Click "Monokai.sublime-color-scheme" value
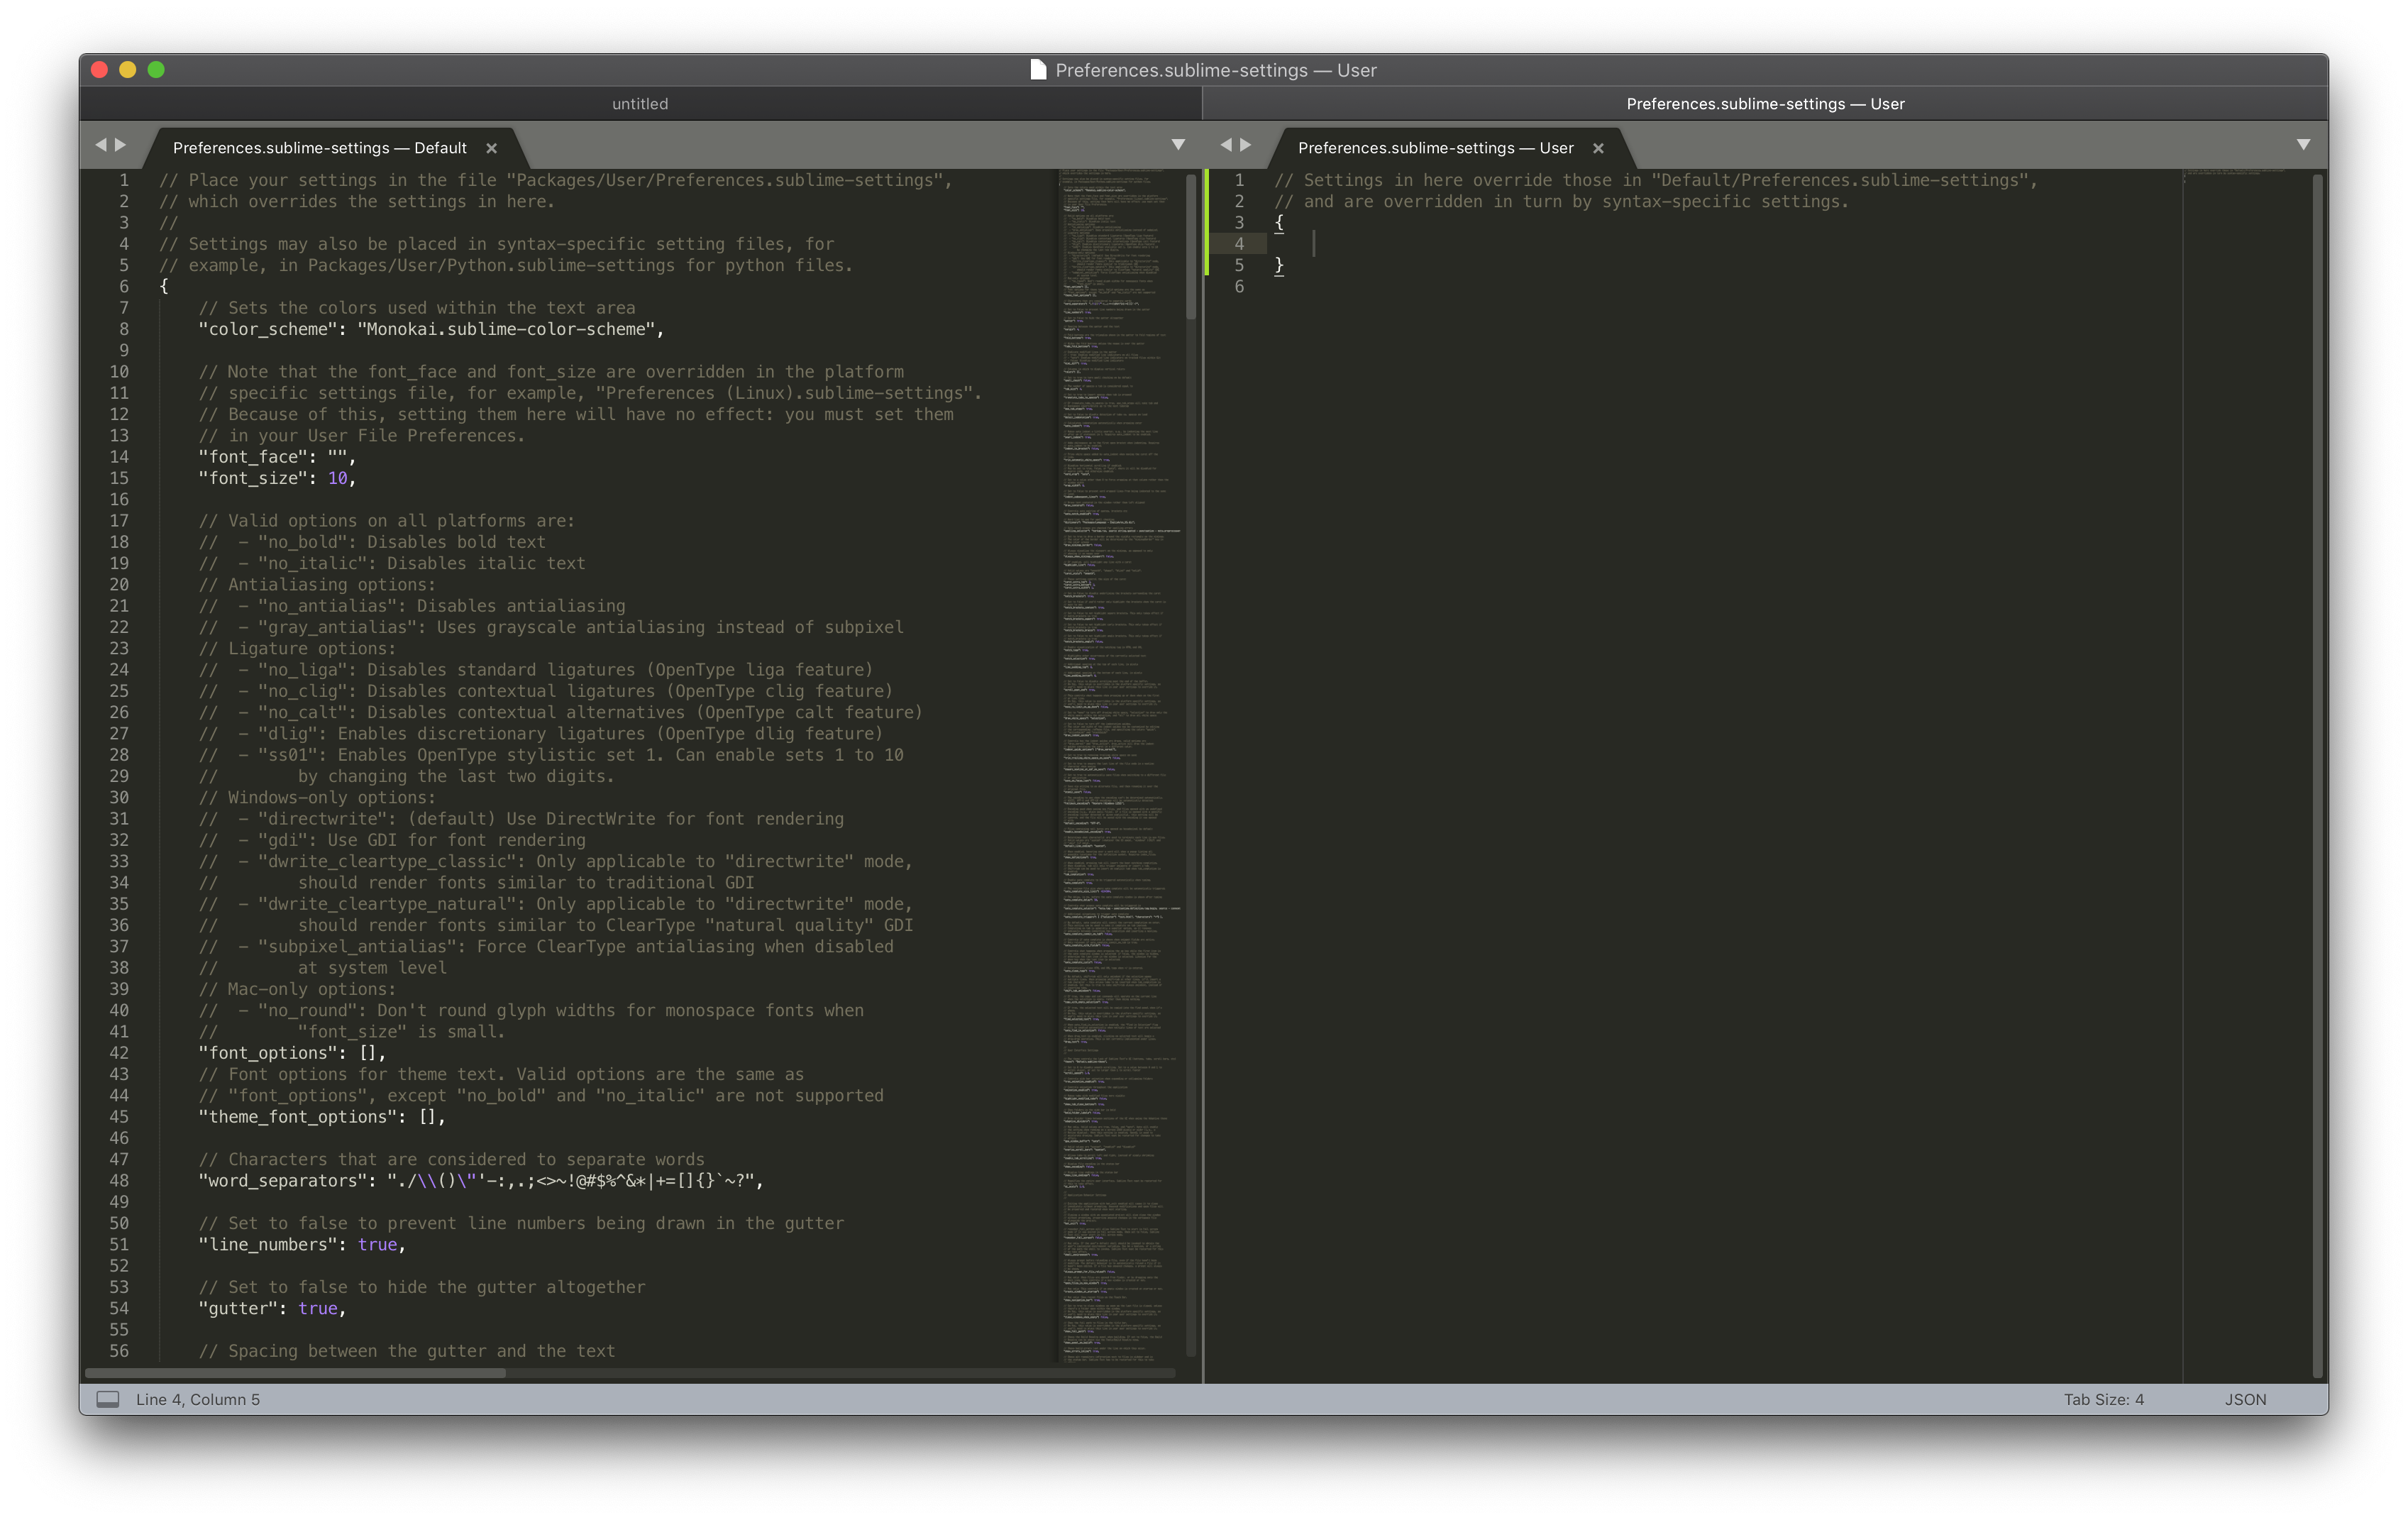 point(506,329)
